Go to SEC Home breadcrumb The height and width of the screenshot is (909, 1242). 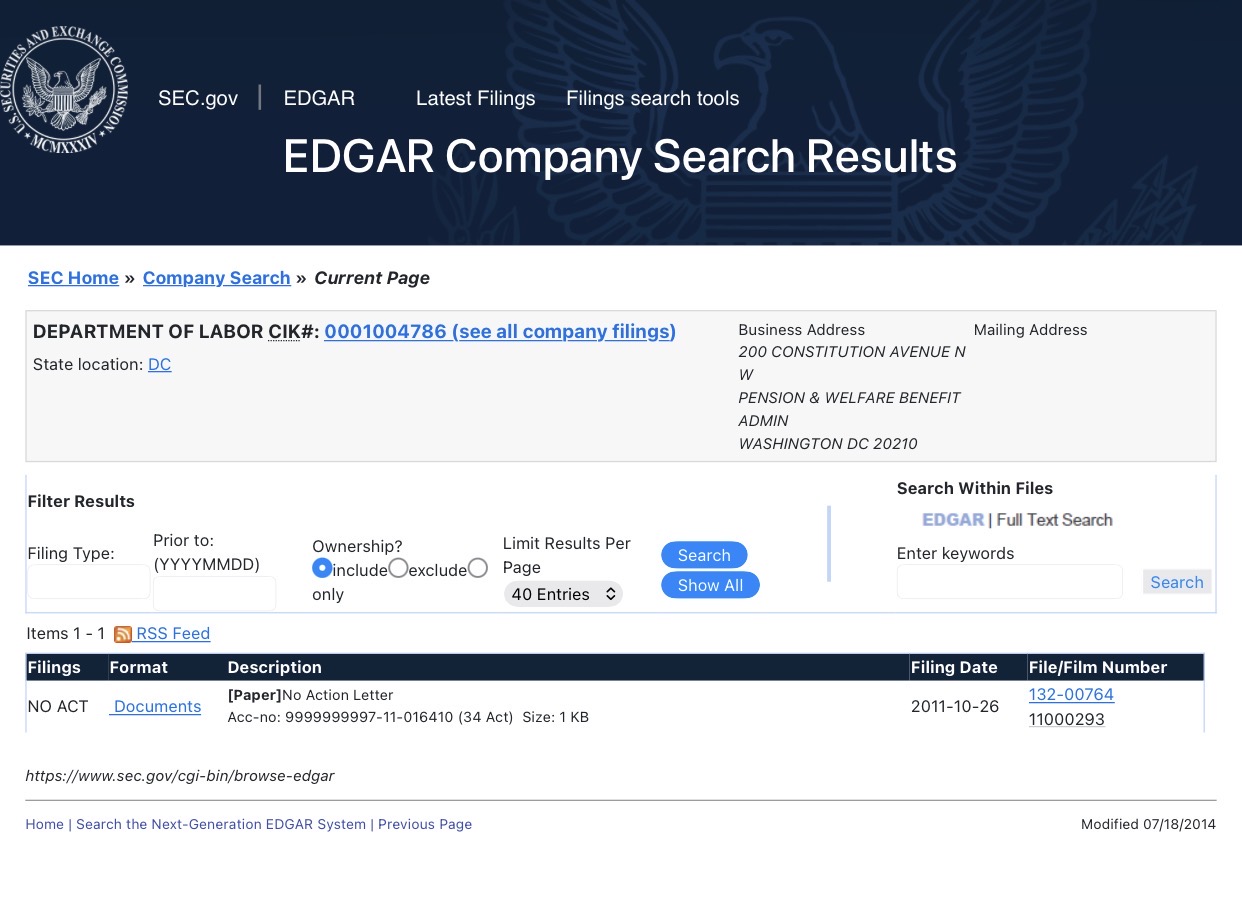tap(73, 278)
